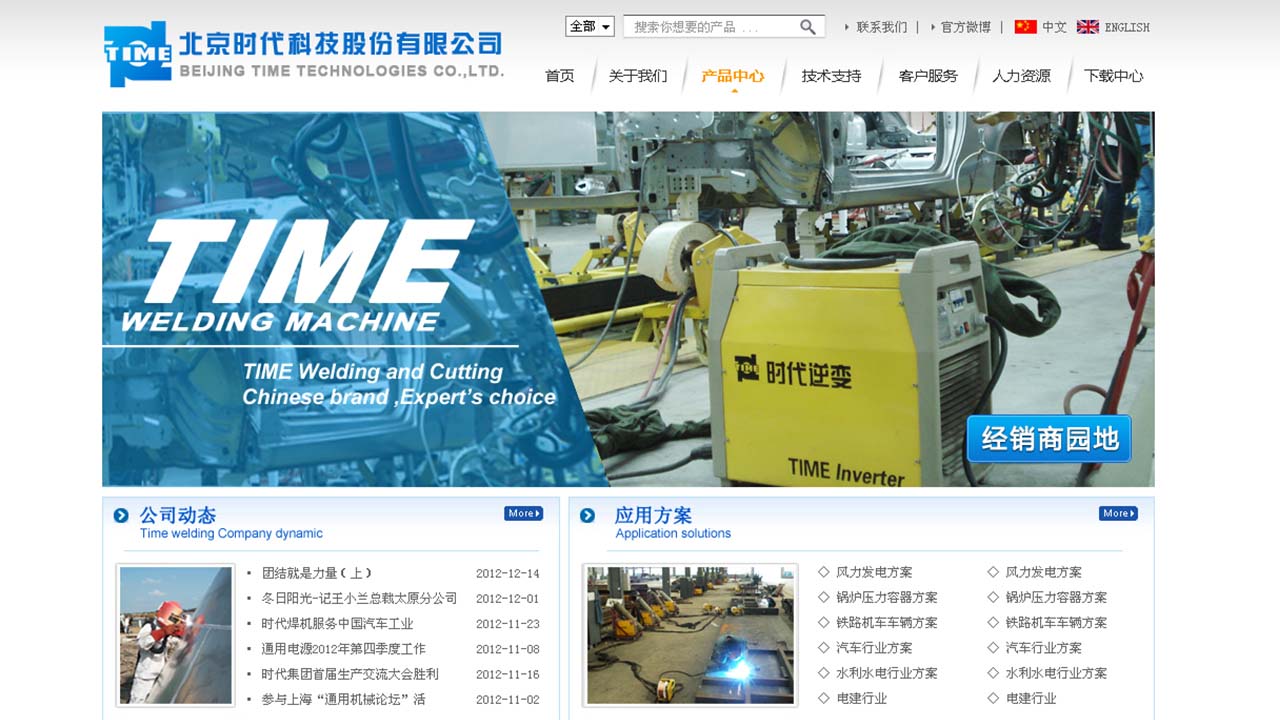Click the 应用方案 section heading
Viewport: 1280px width, 720px height.
point(653,515)
